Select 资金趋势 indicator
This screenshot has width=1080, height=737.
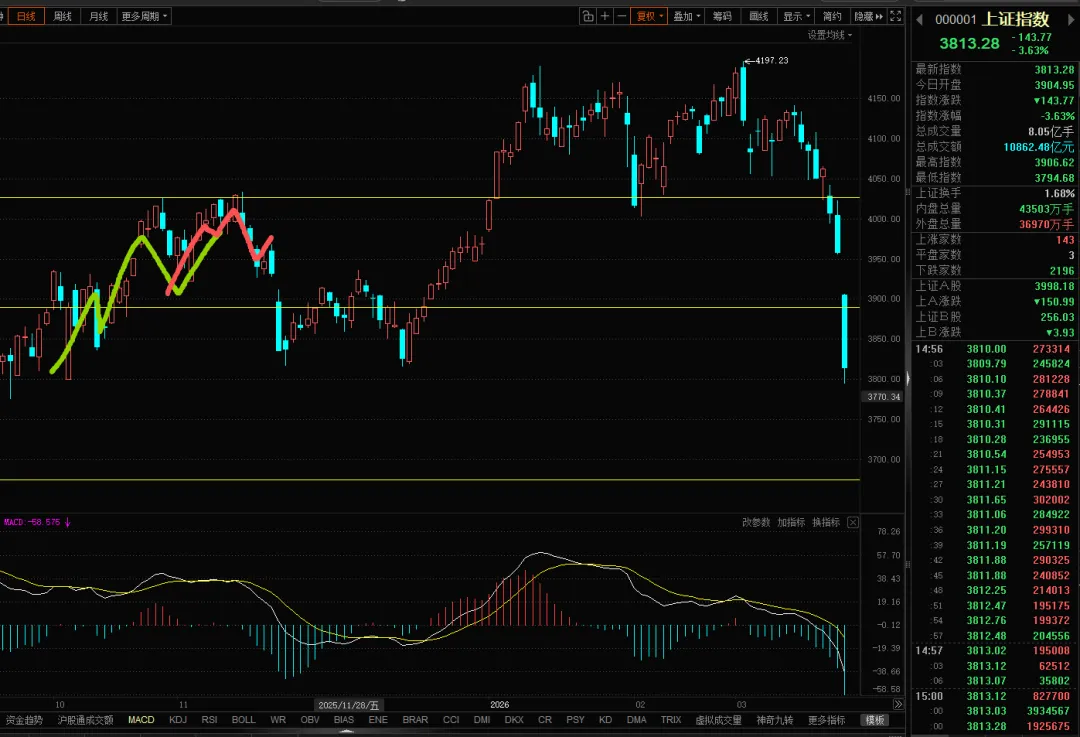(x=25, y=720)
